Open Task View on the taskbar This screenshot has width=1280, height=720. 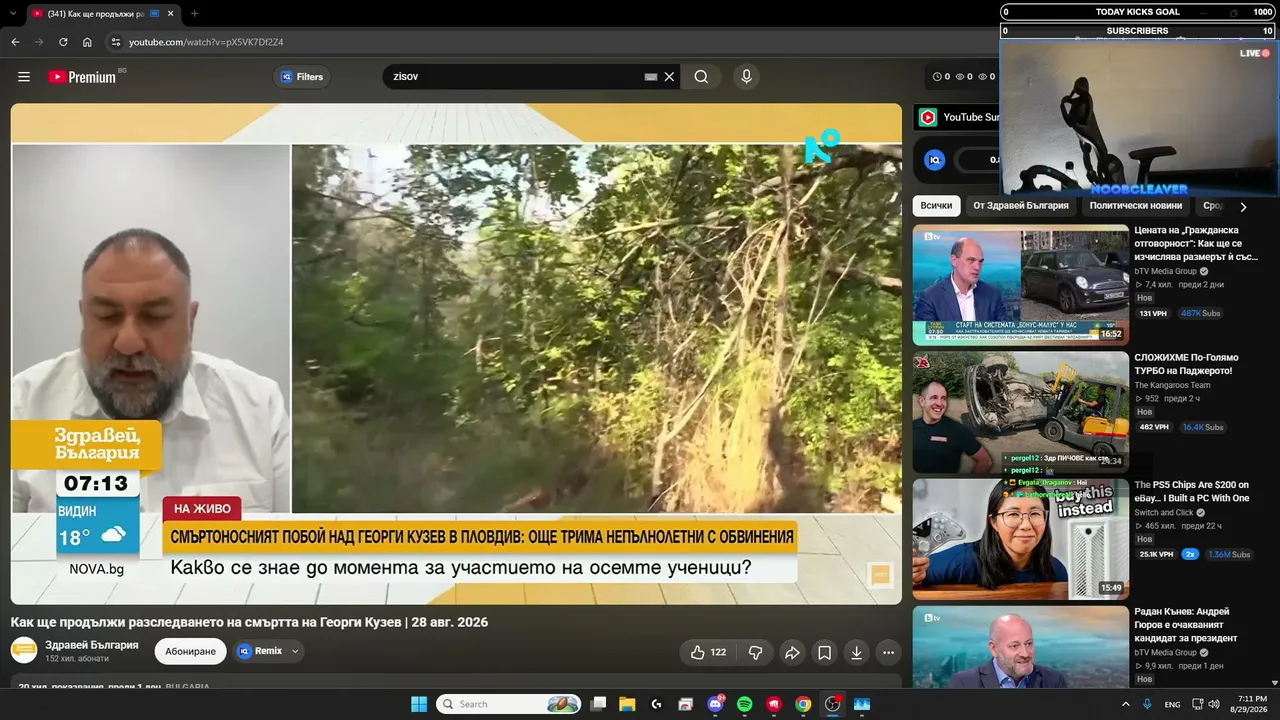(x=598, y=704)
